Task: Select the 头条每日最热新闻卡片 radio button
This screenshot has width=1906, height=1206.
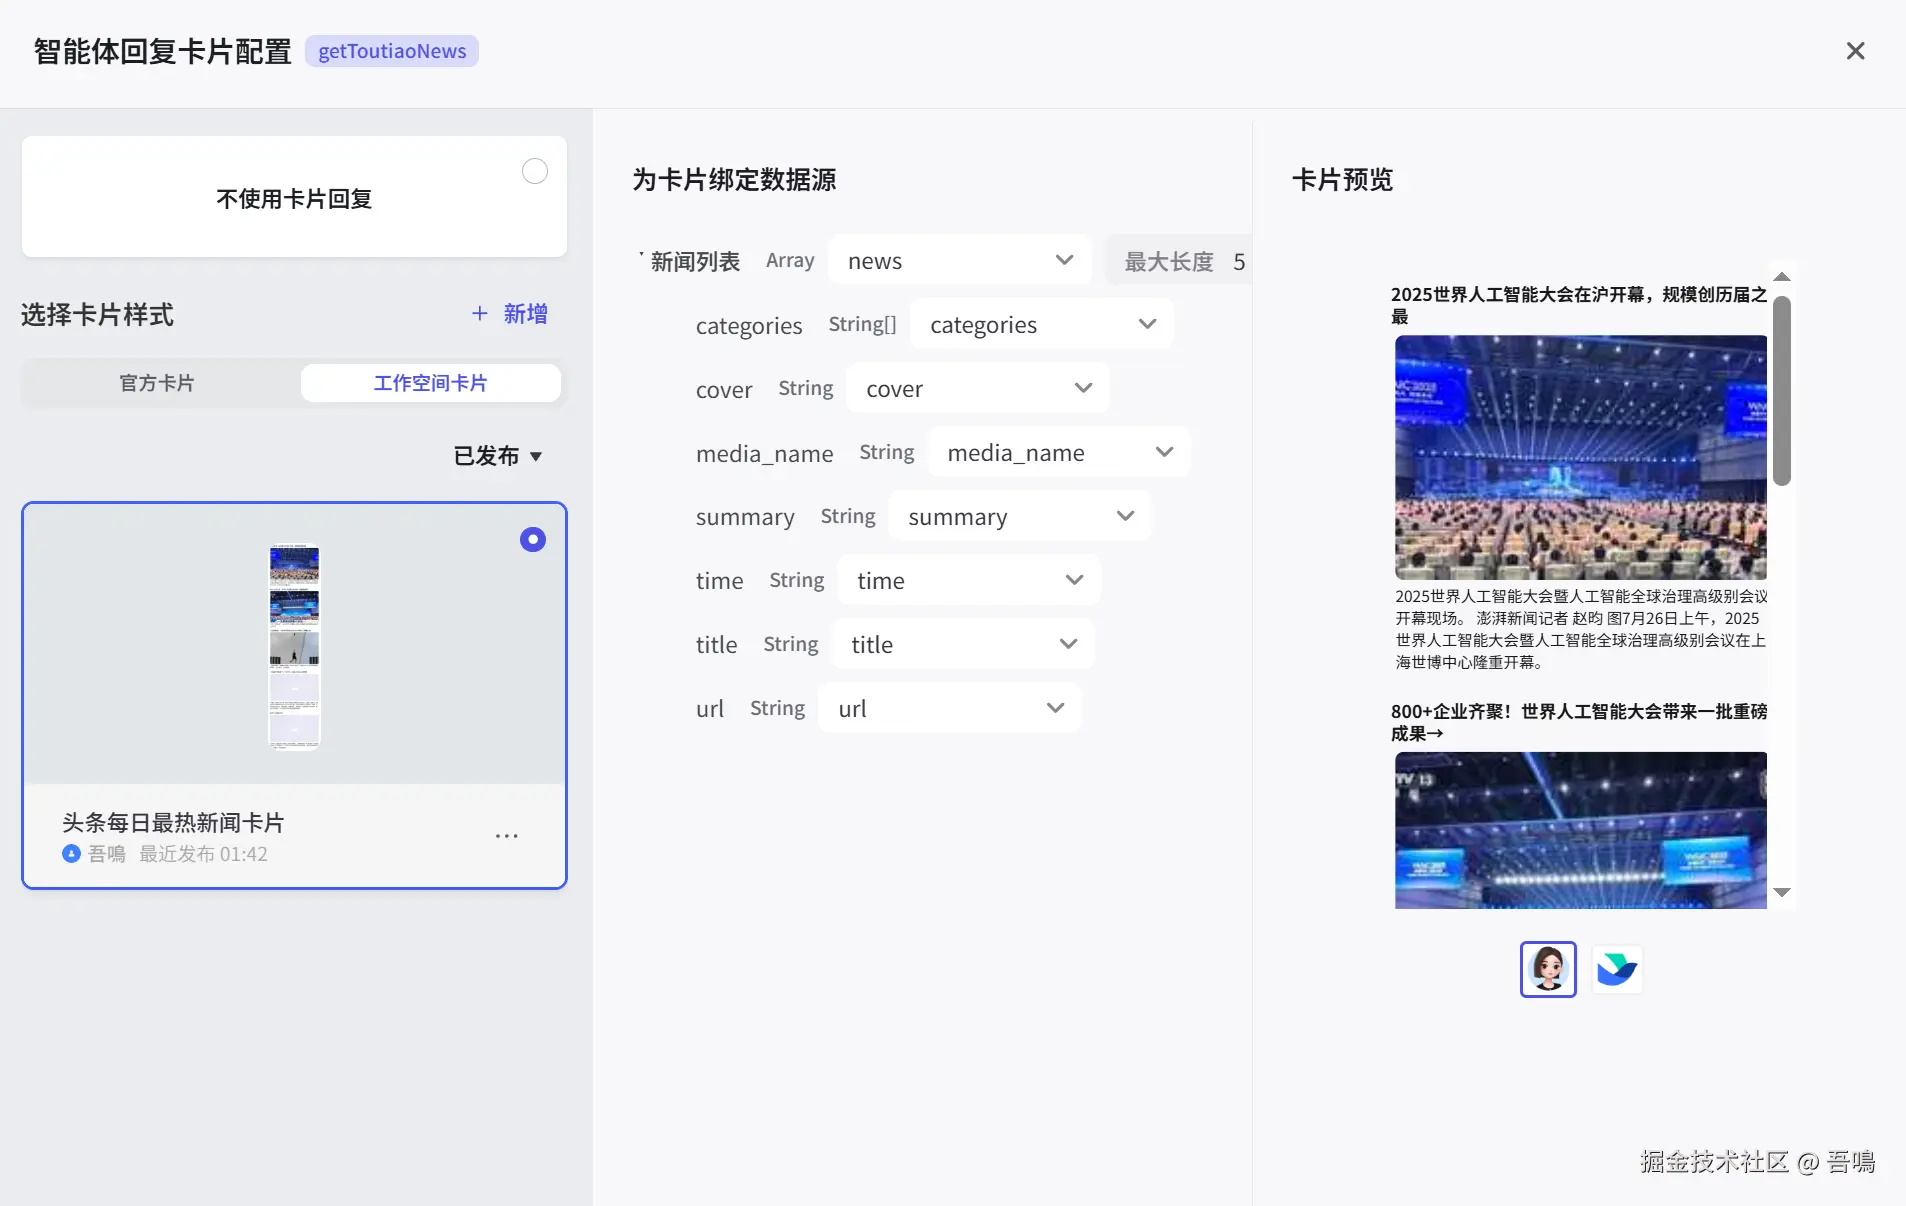Action: 533,540
